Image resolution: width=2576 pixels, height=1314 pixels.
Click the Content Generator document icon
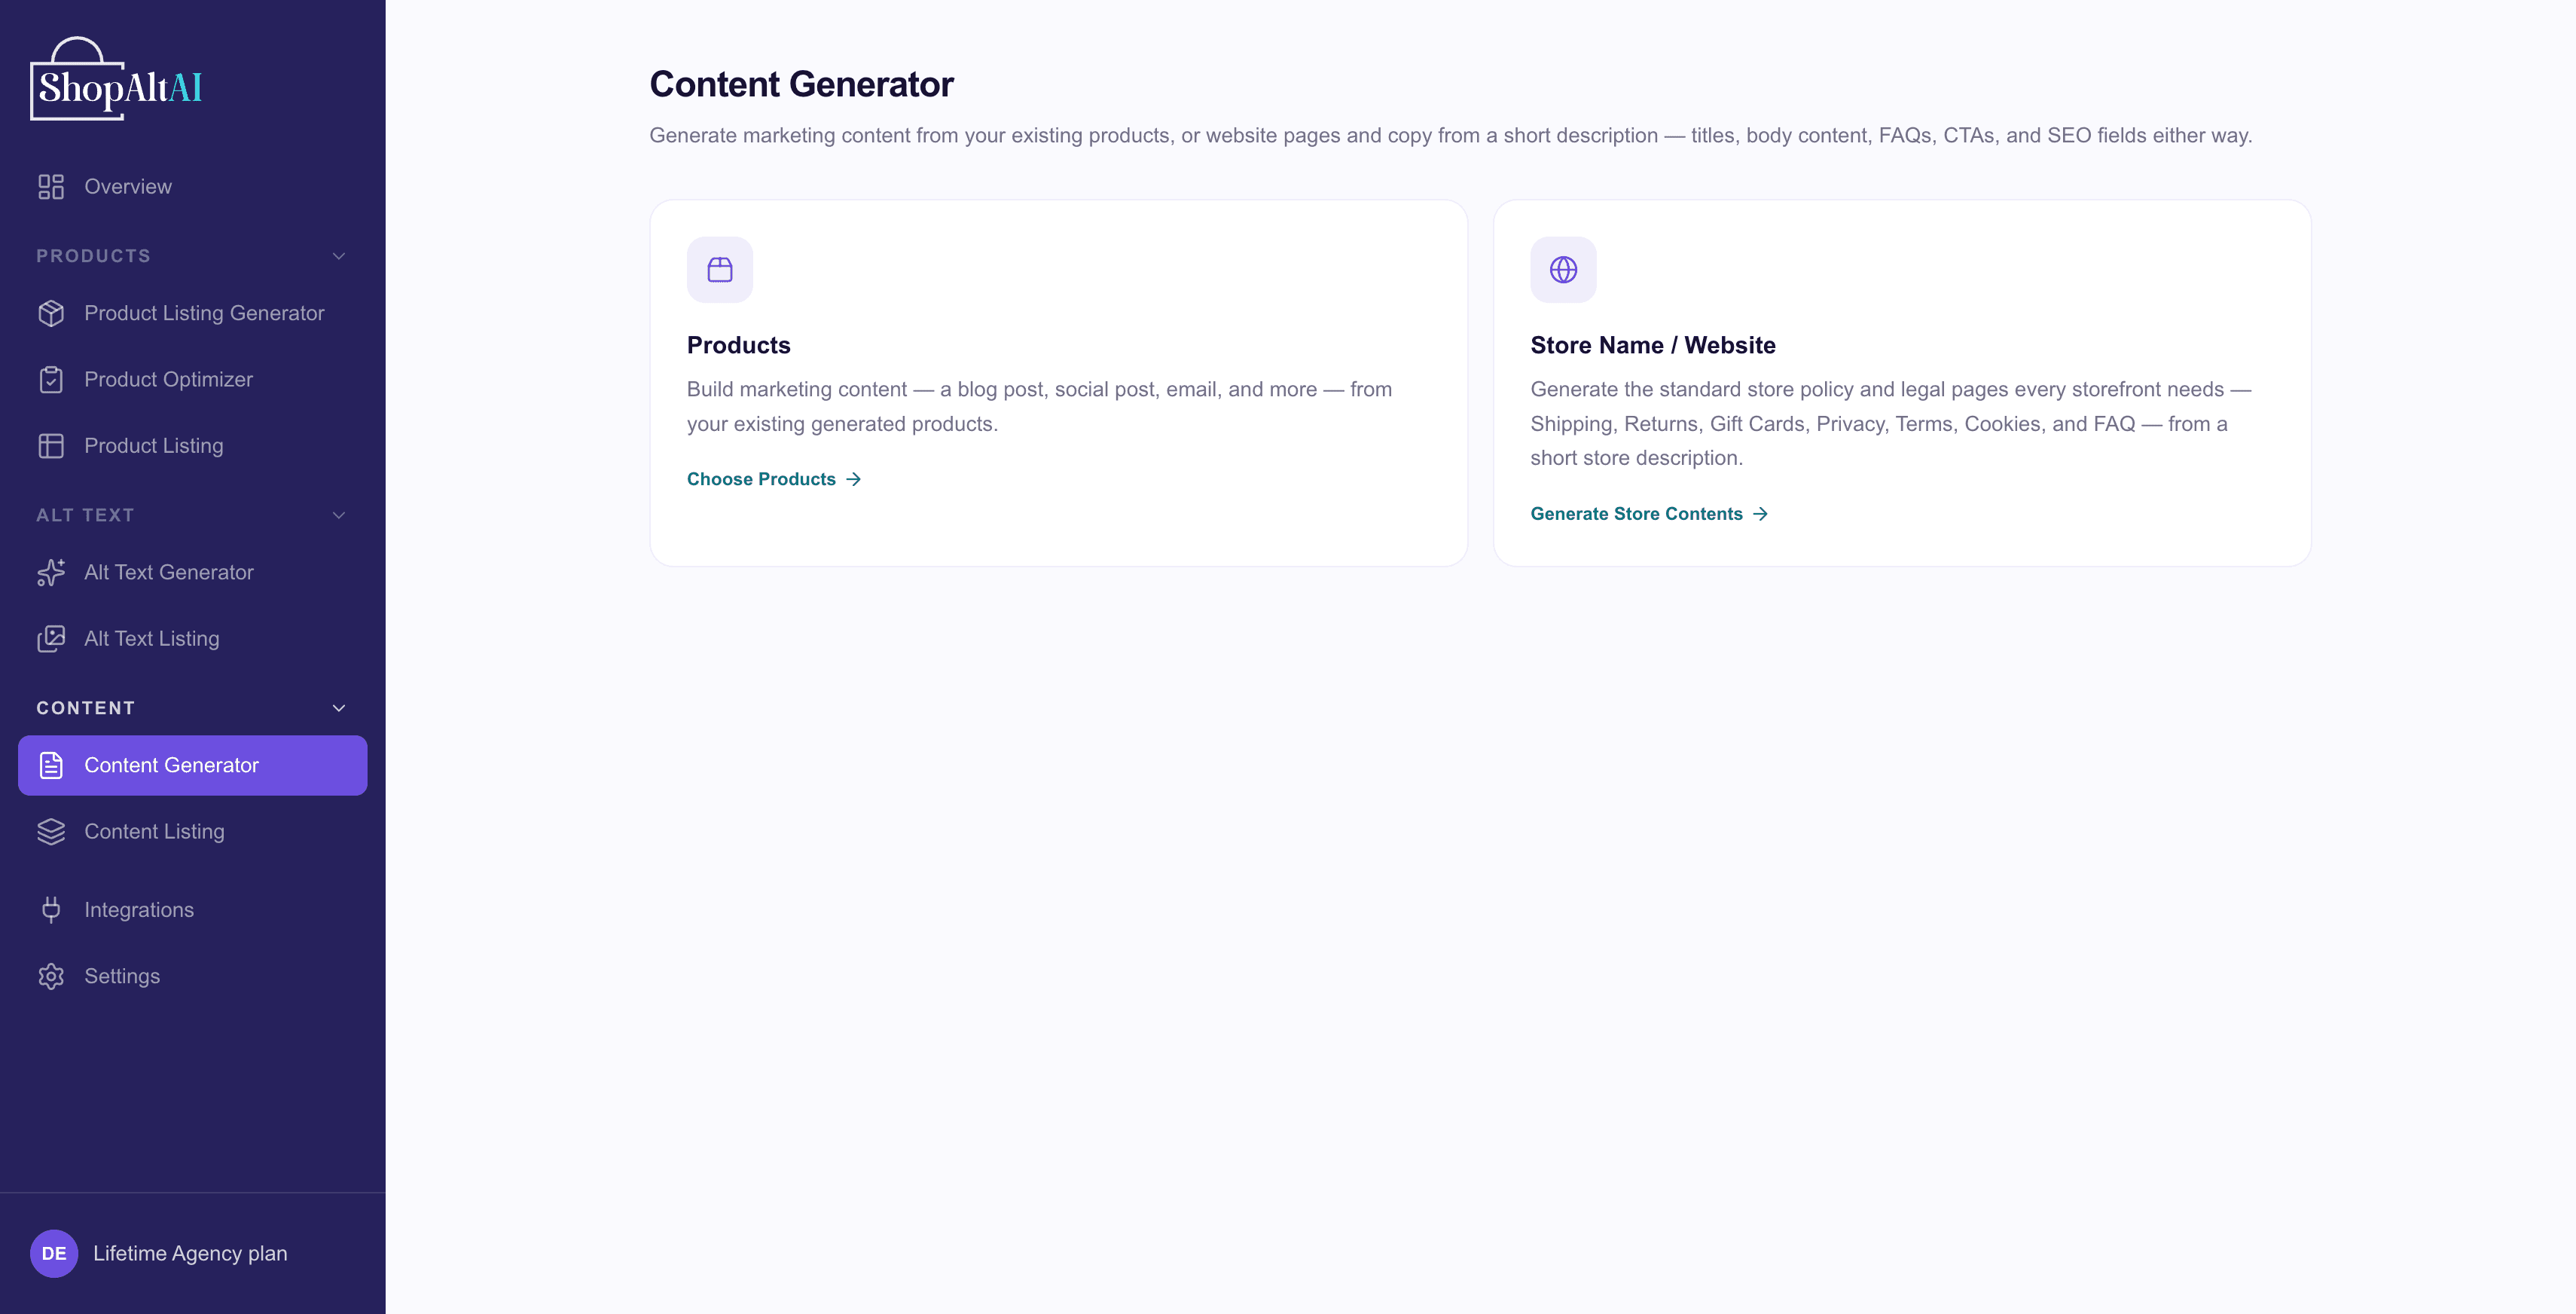(x=51, y=765)
